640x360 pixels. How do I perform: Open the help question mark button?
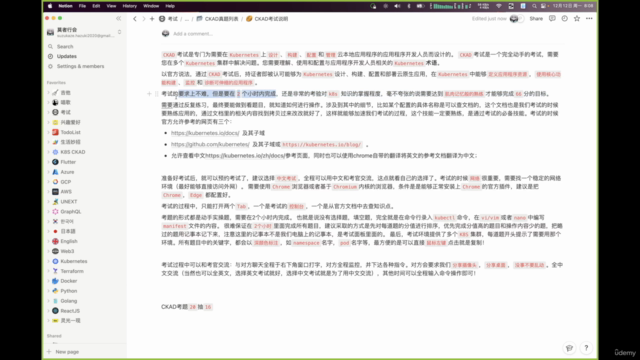tap(586, 348)
